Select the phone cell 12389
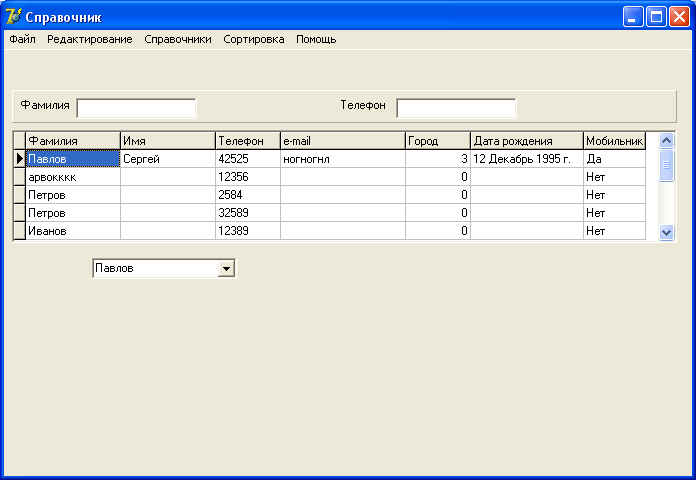Viewport: 696px width, 480px height. [248, 231]
